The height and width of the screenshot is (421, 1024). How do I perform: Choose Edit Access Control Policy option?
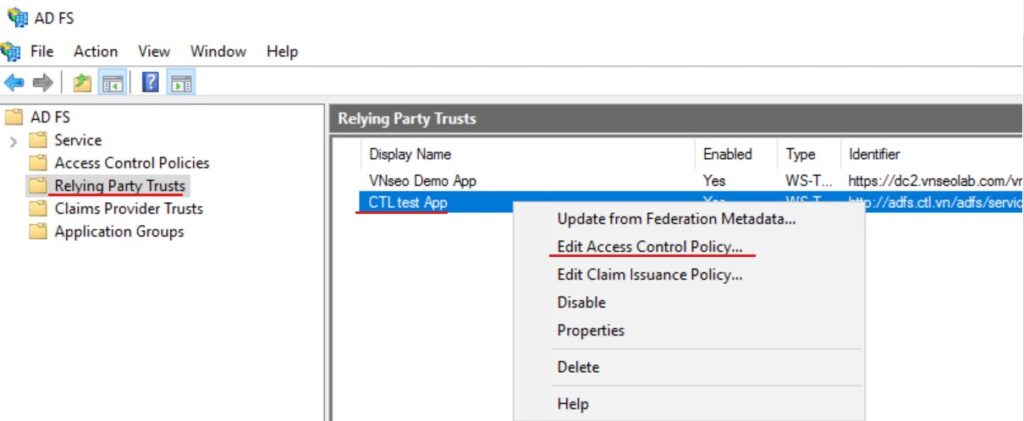(649, 246)
